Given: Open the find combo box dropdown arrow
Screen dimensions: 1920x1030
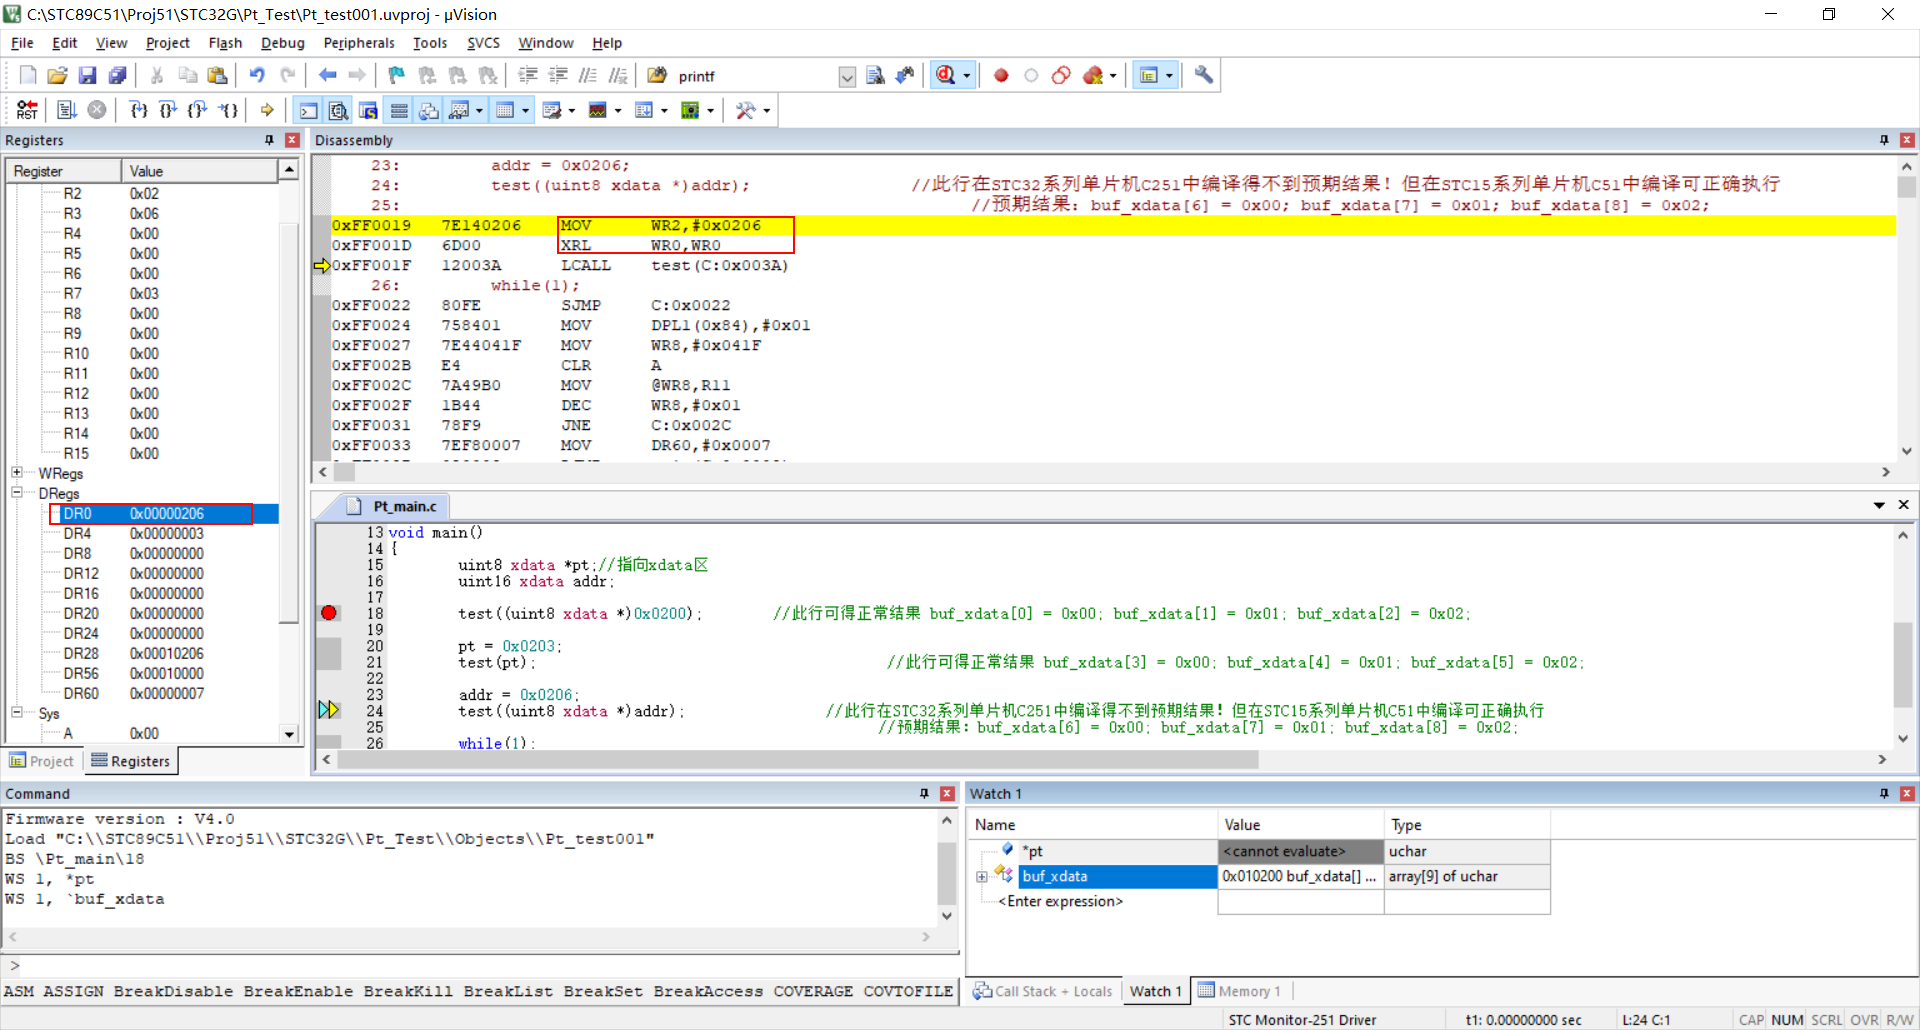Looking at the screenshot, I should click(x=847, y=77).
